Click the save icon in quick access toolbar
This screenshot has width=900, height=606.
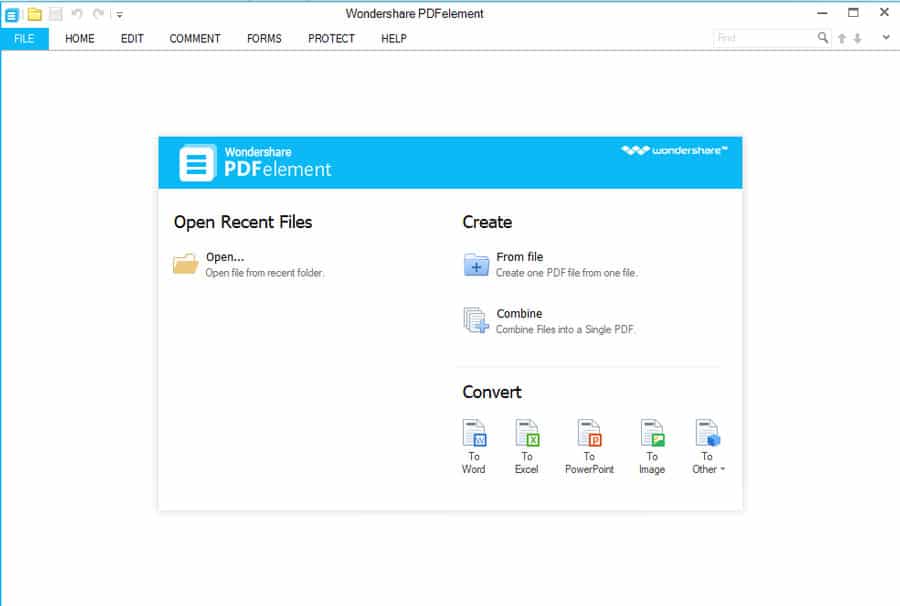click(56, 14)
